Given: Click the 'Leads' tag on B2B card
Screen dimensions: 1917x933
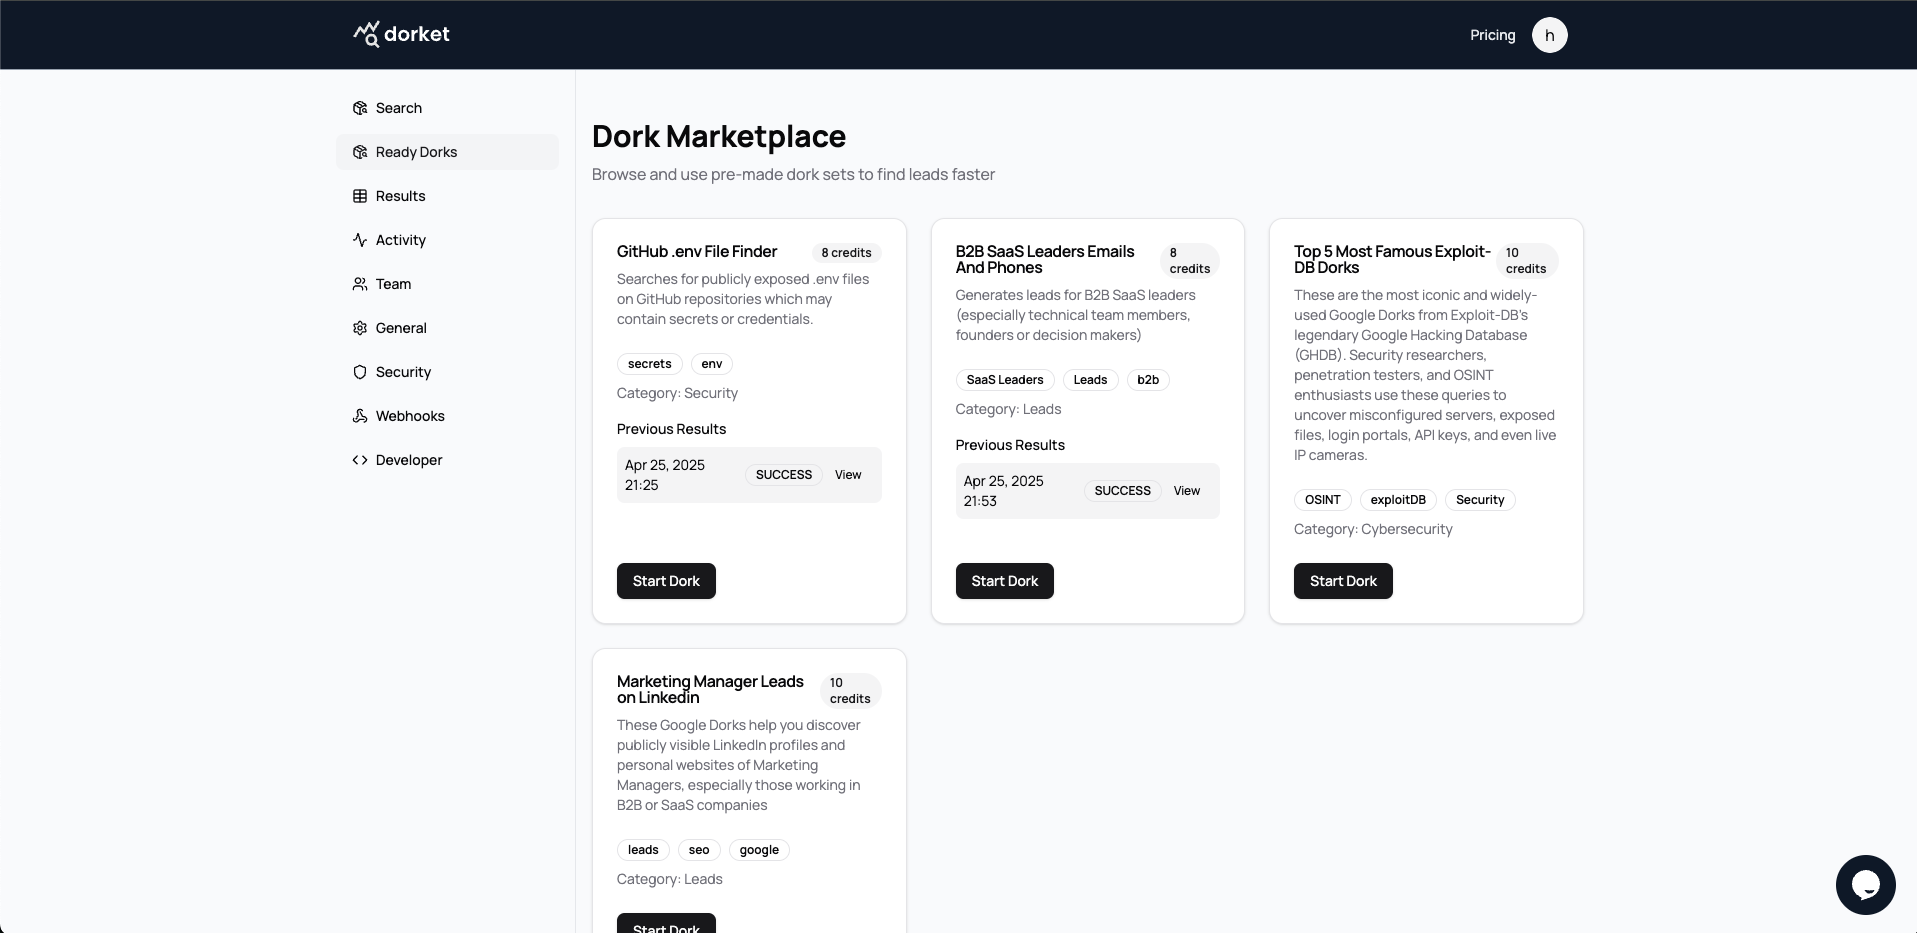Looking at the screenshot, I should [1090, 380].
